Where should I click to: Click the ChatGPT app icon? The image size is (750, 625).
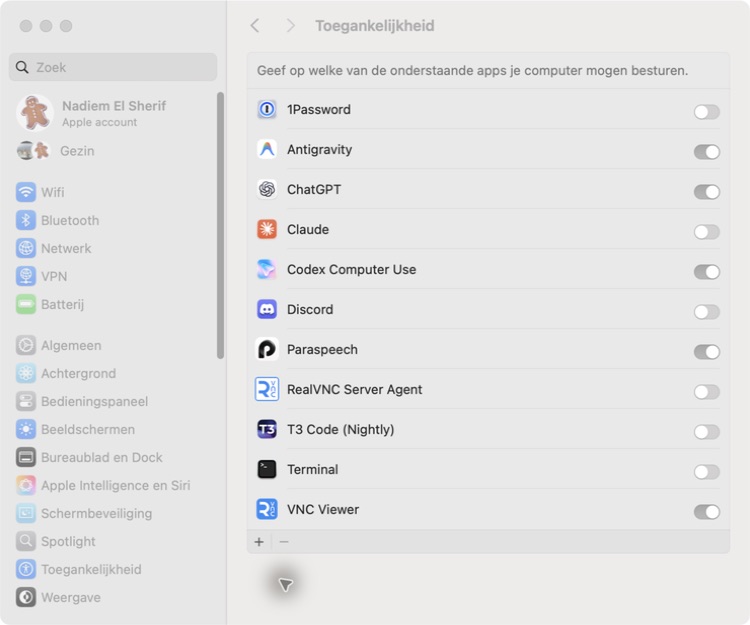tap(267, 189)
